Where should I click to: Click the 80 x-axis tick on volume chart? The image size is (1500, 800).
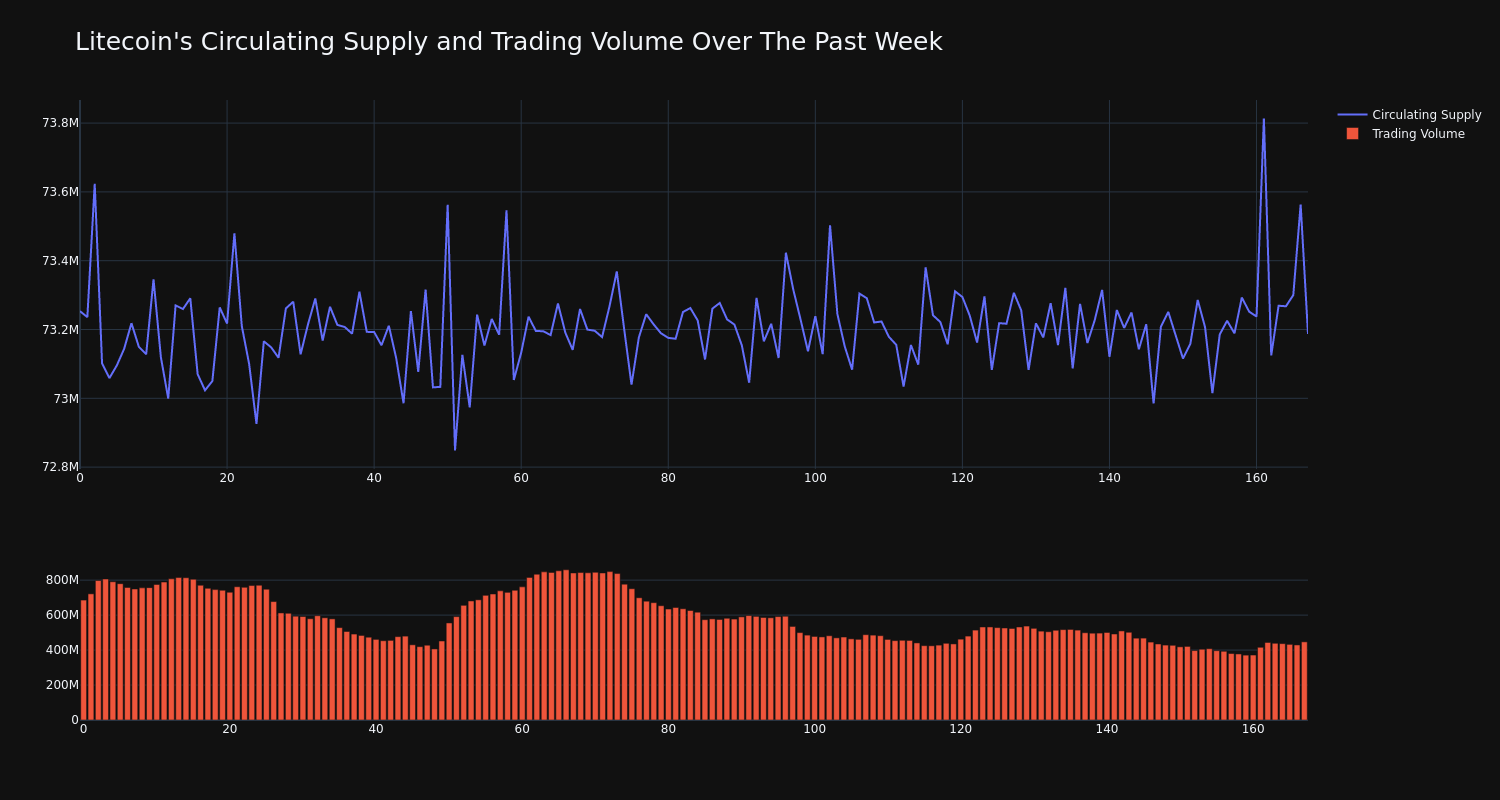(x=668, y=729)
